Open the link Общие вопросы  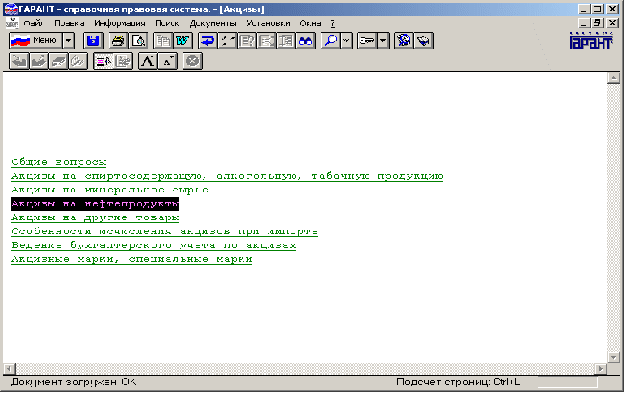(59, 162)
